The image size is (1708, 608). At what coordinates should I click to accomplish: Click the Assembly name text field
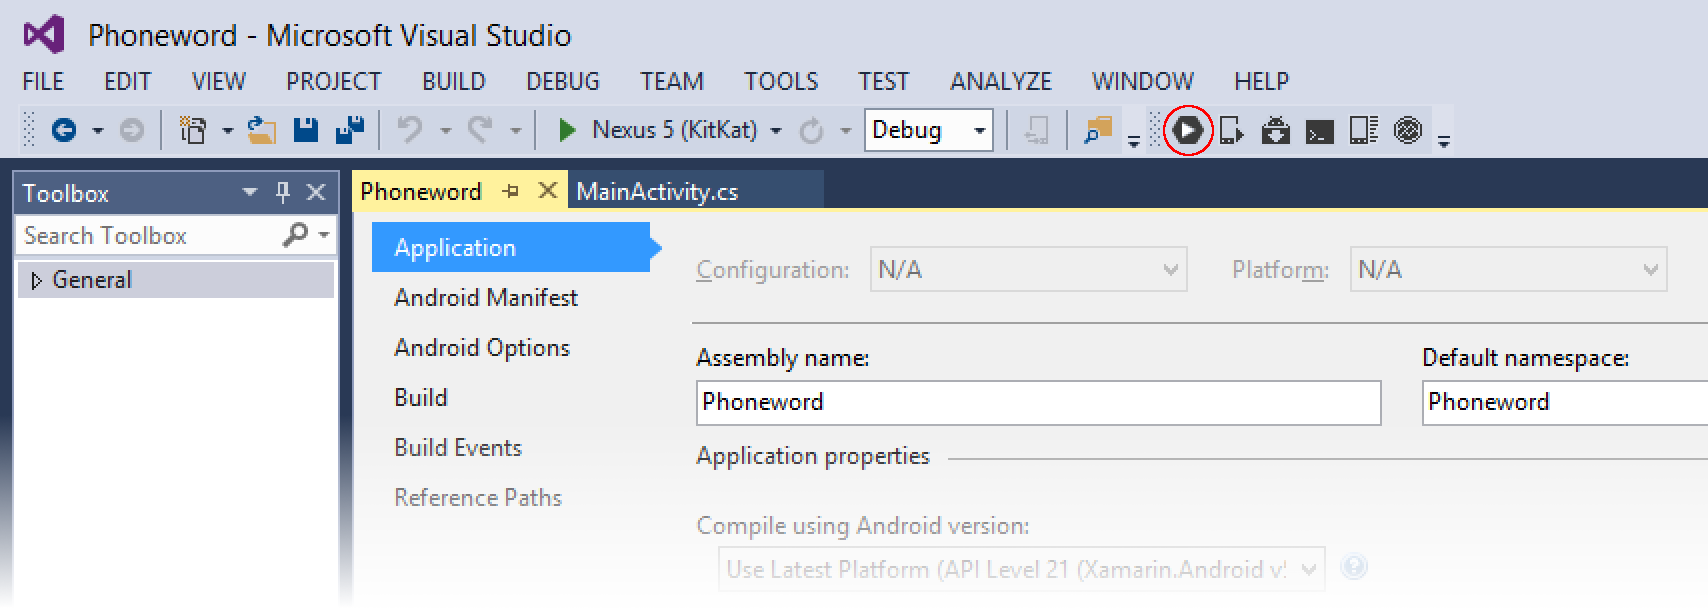coord(1037,402)
